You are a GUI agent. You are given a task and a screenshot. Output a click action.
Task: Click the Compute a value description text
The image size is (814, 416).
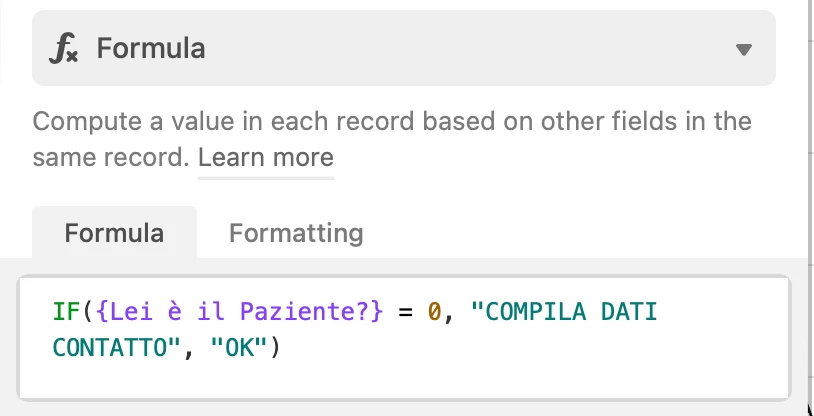click(392, 139)
